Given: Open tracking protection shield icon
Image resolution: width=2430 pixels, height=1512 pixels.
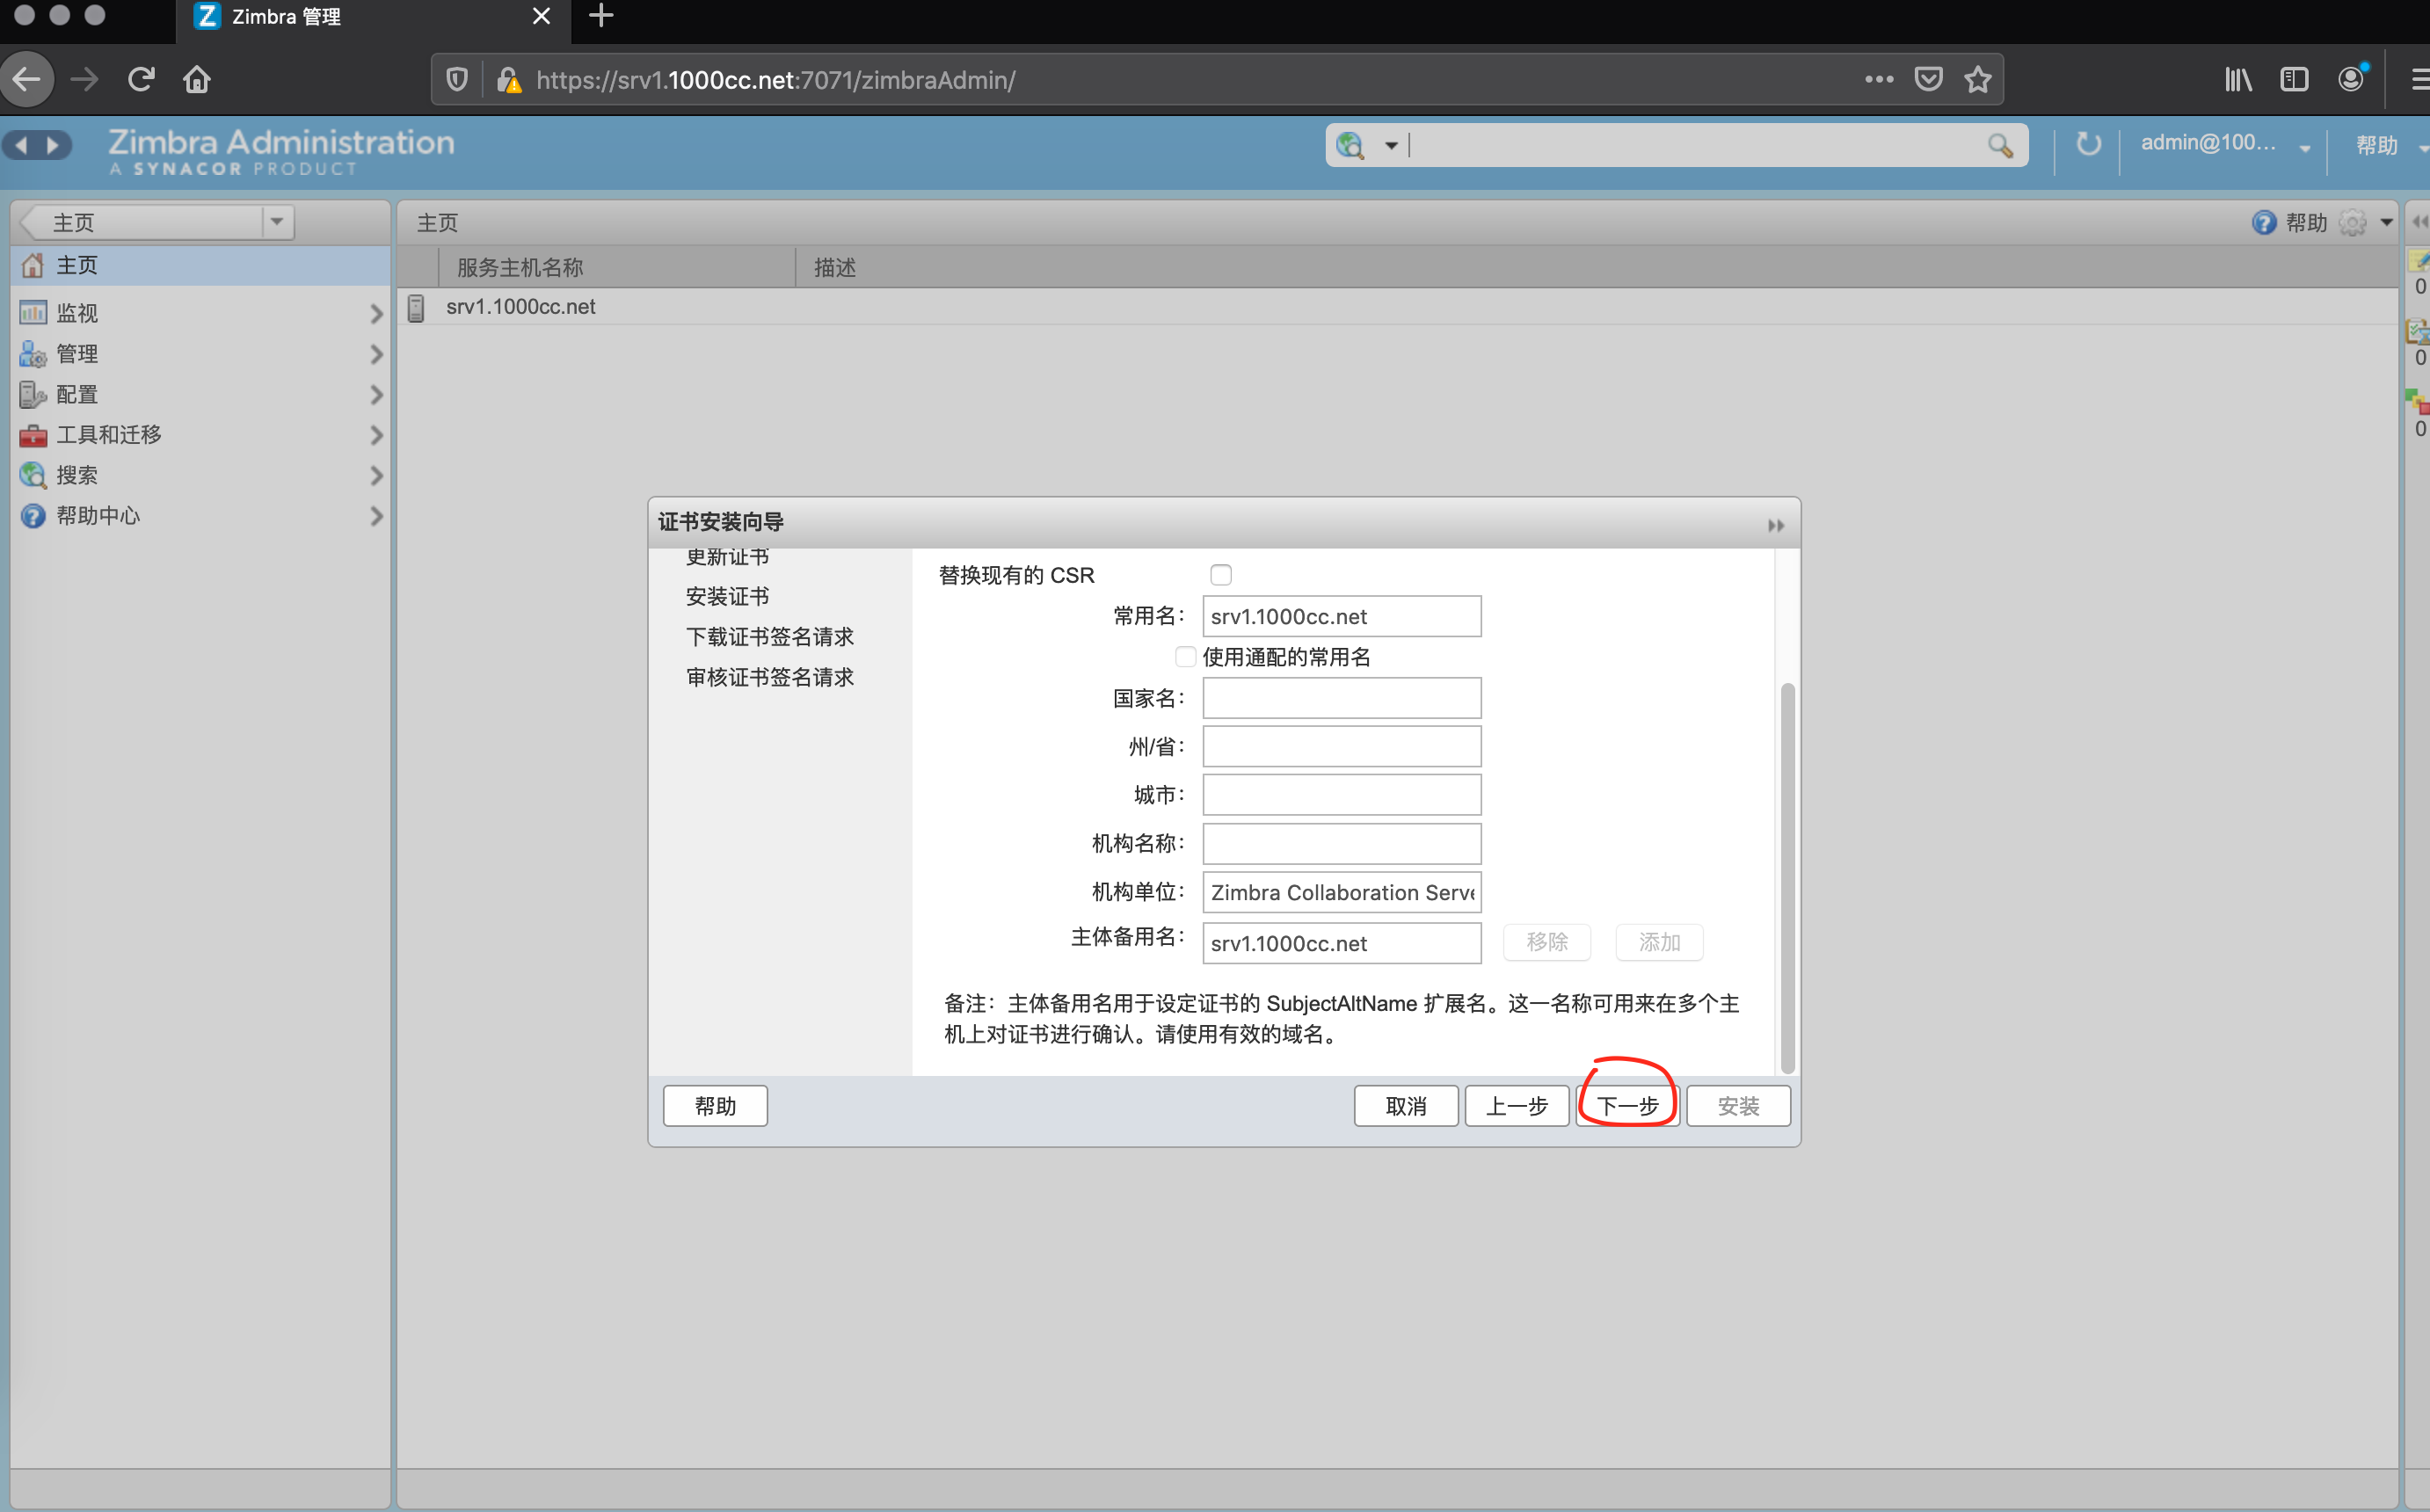Looking at the screenshot, I should point(457,80).
